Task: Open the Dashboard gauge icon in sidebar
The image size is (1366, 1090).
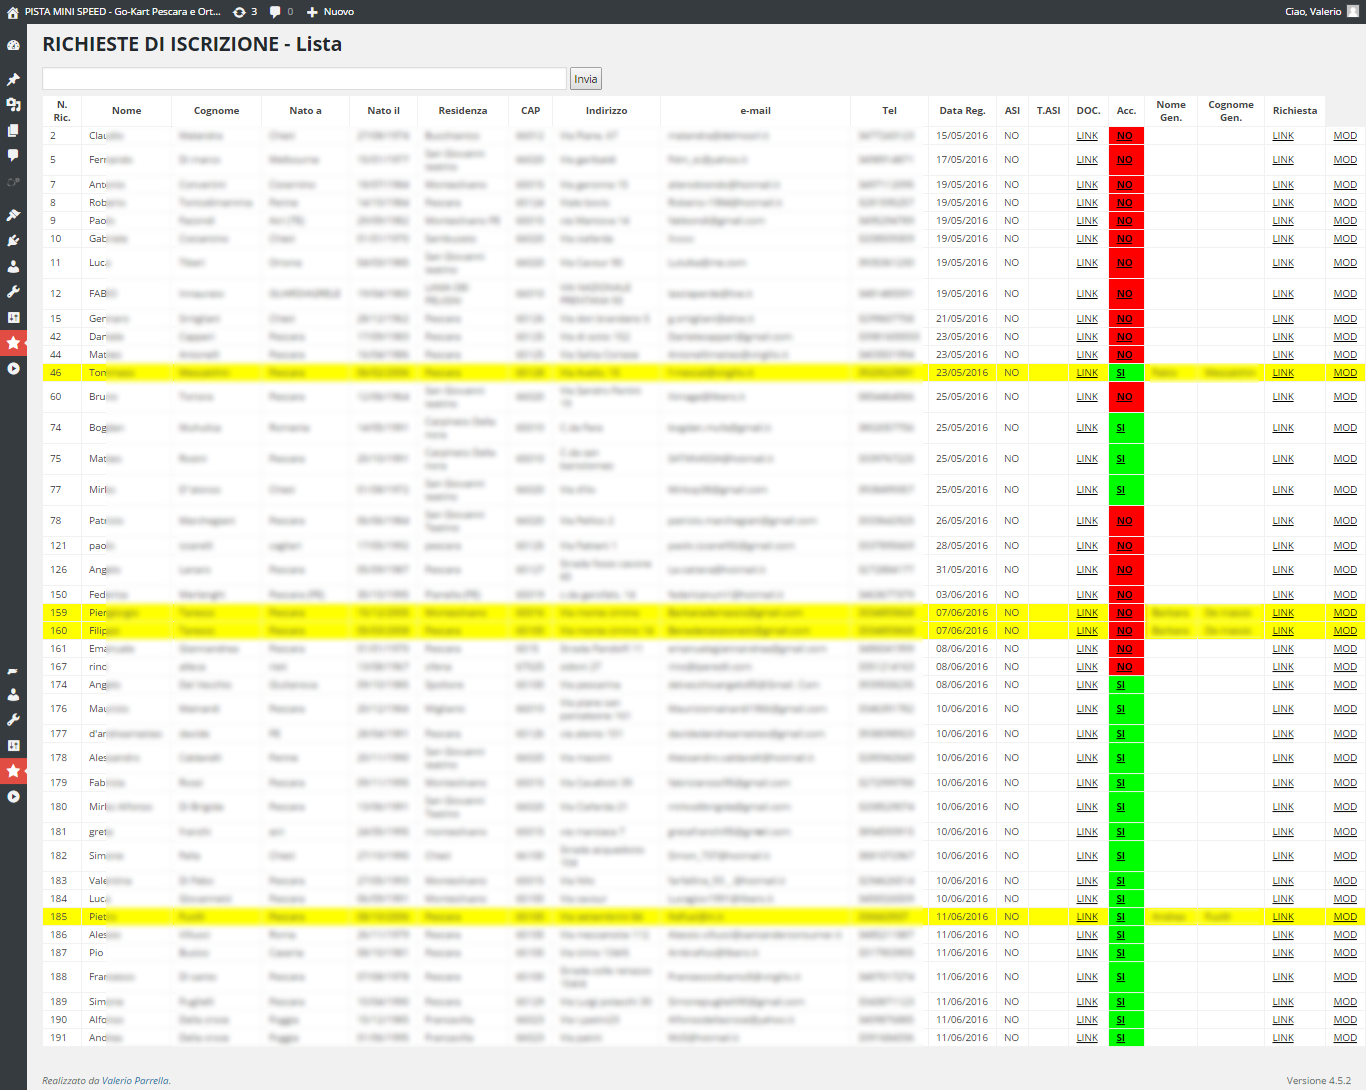Action: pyautogui.click(x=13, y=46)
